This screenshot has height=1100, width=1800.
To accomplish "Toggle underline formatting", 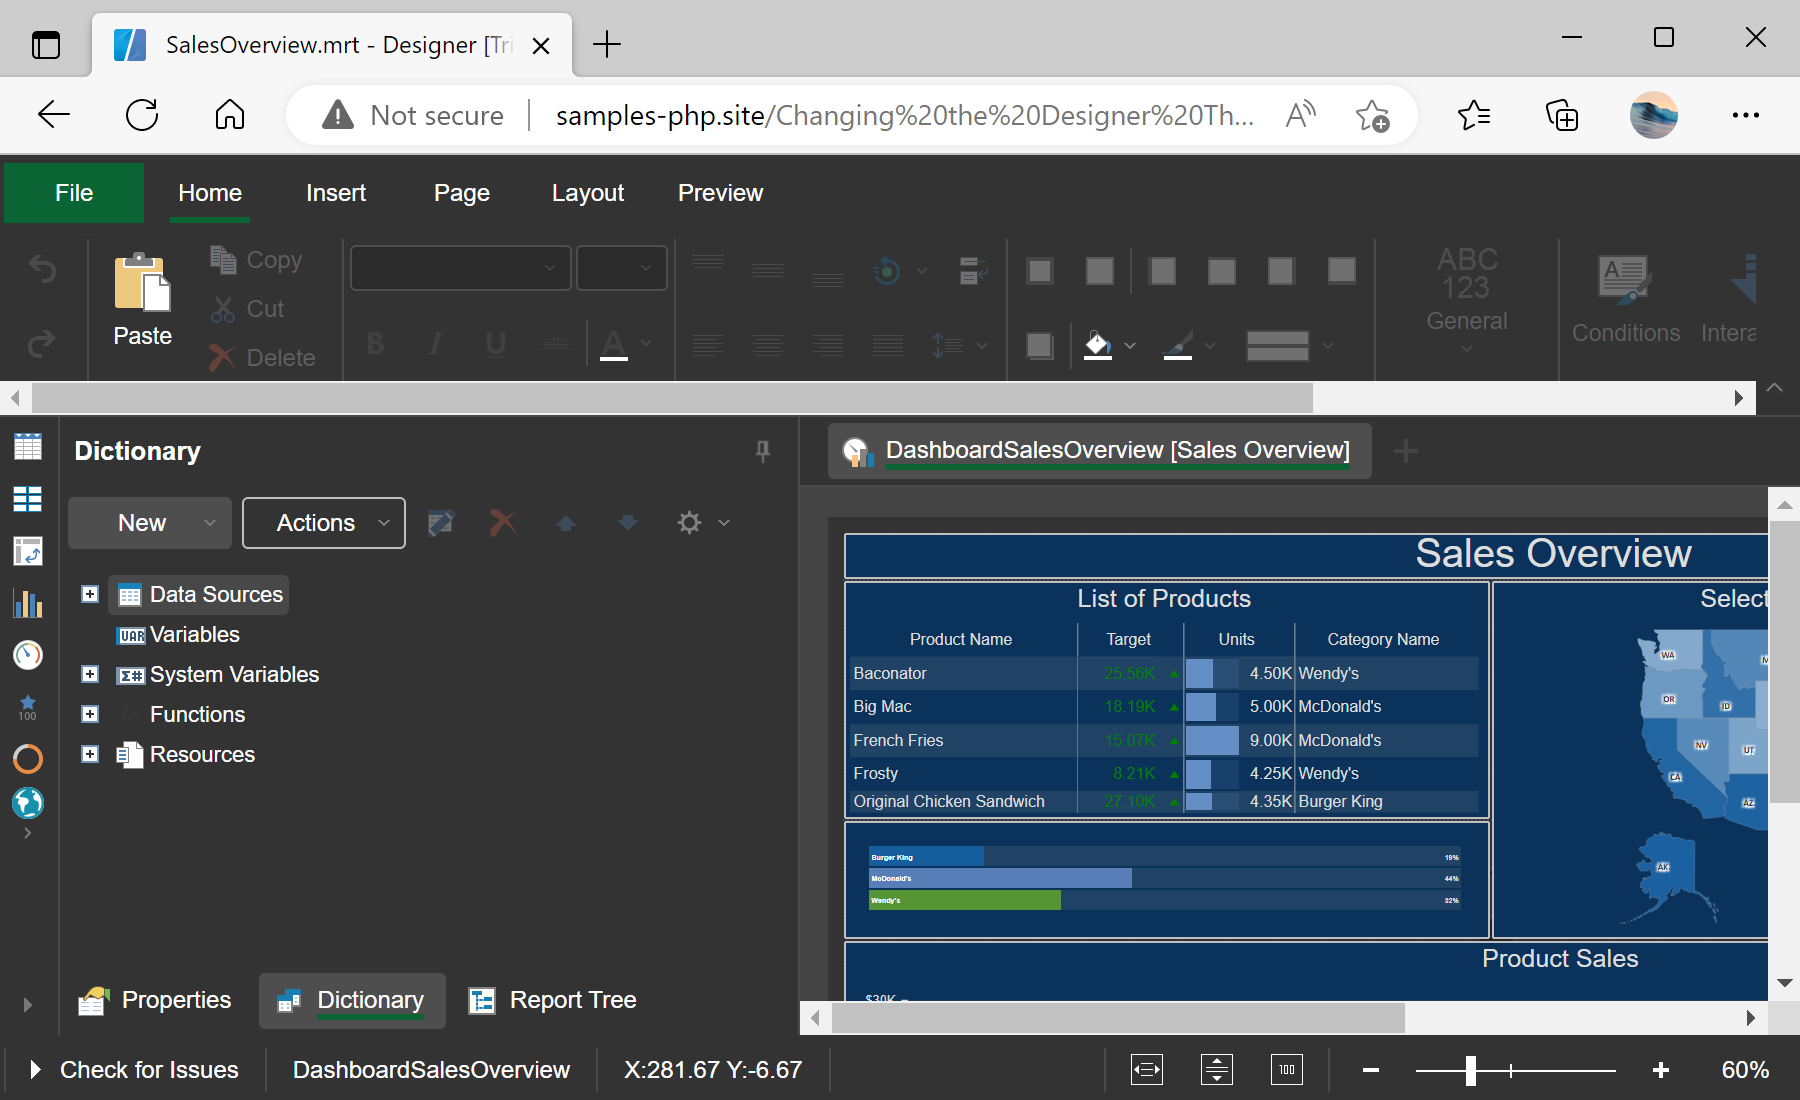I will 495,344.
